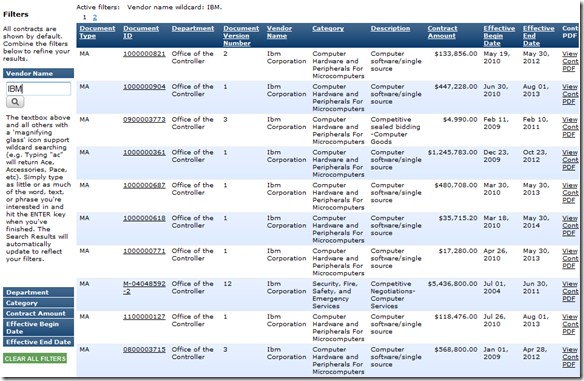Click the version number 12 cell
This screenshot has width=584, height=381.
227,284
